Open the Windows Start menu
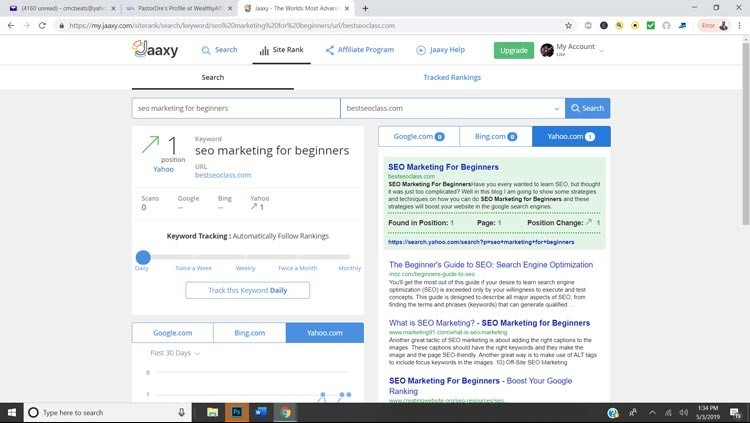This screenshot has width=750, height=423. [x=11, y=412]
